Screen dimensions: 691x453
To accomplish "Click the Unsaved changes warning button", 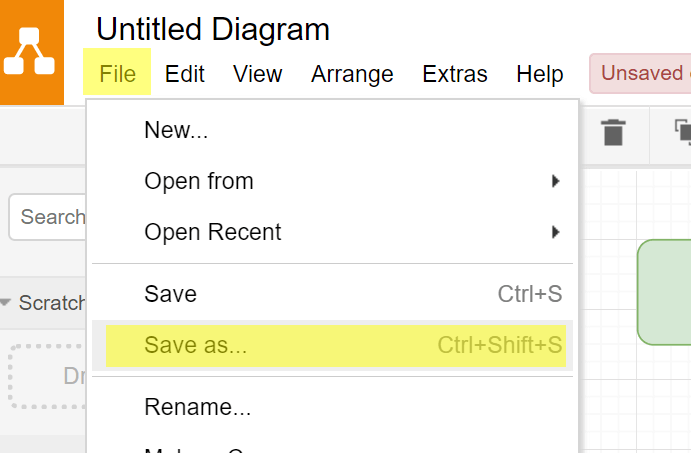I will (642, 74).
